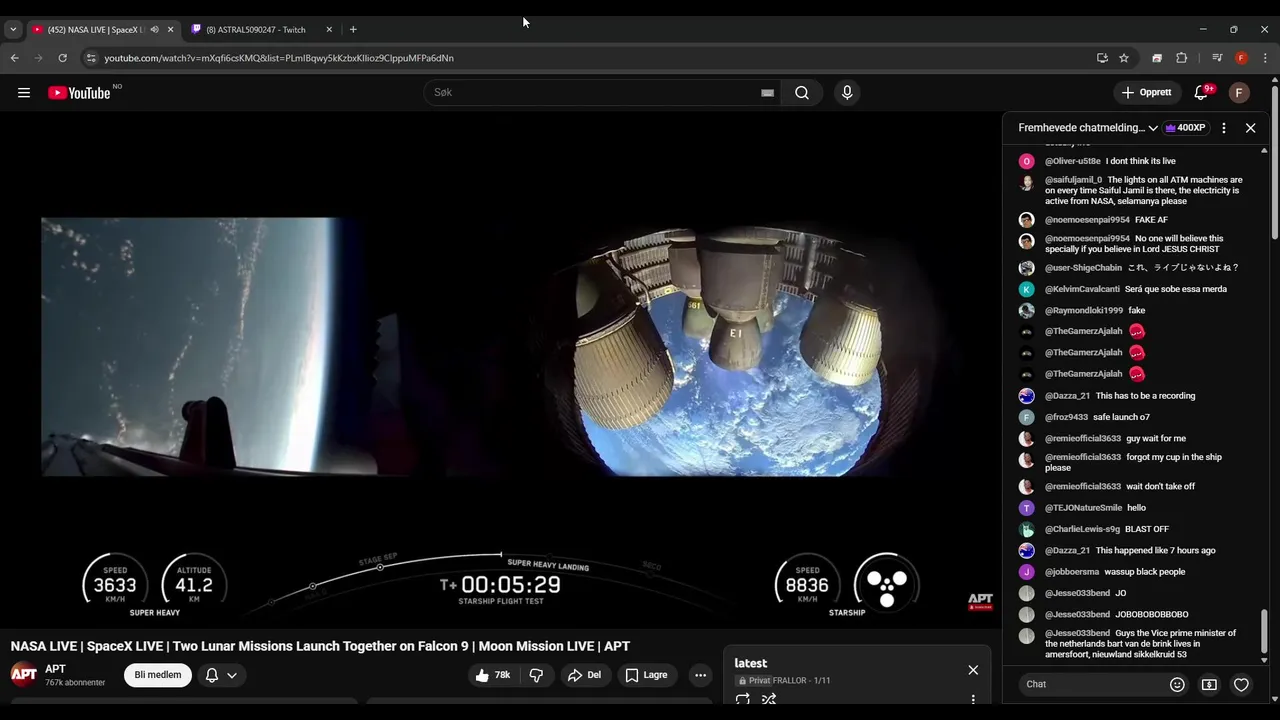Viewport: 1280px width, 720px height.
Task: Expand chat mode dropdown Fremhevede chatmelding
Action: [1088, 128]
